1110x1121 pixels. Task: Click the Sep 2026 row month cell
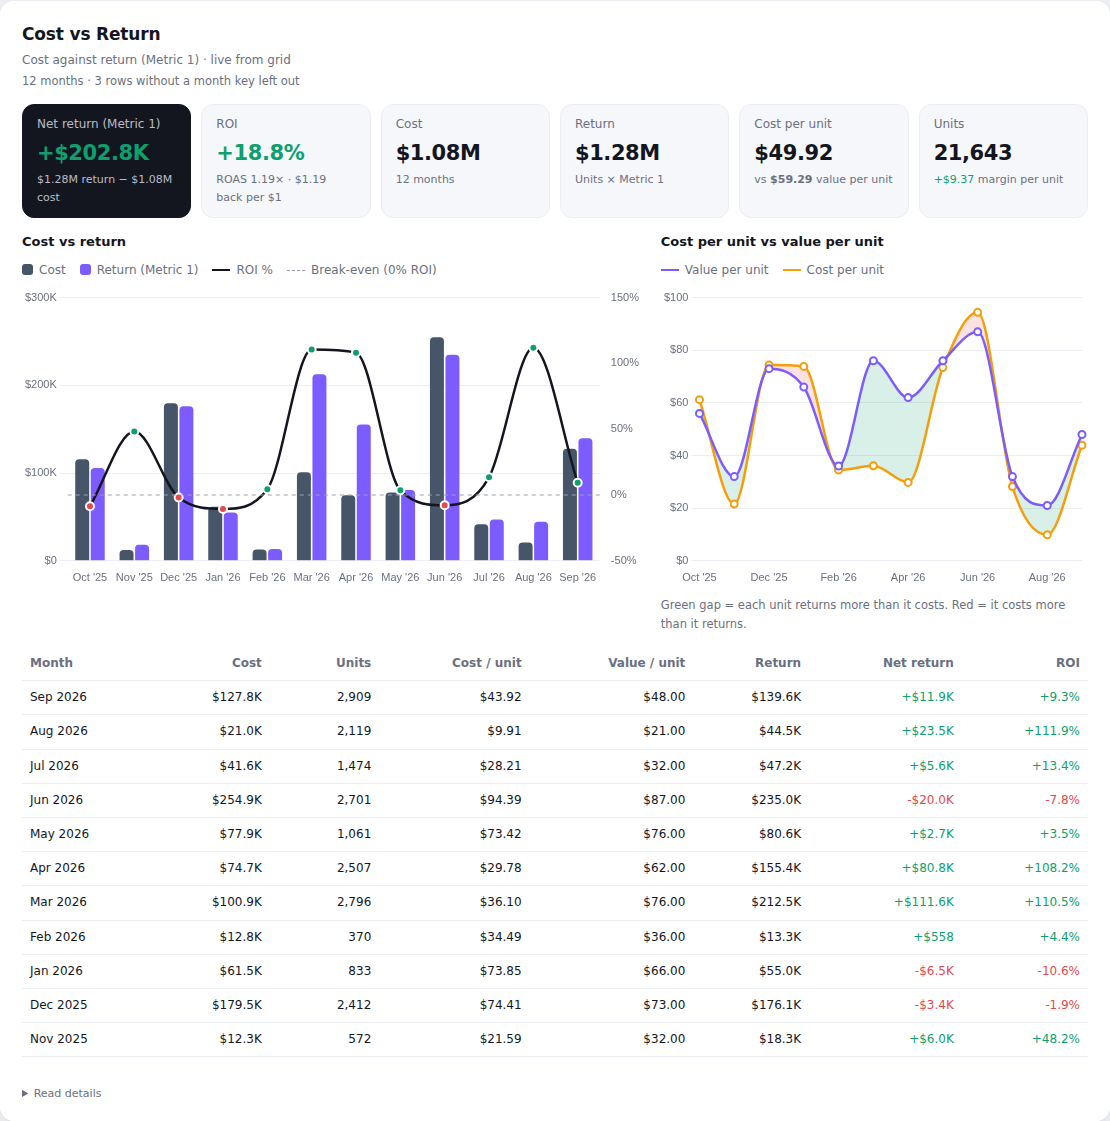(58, 697)
